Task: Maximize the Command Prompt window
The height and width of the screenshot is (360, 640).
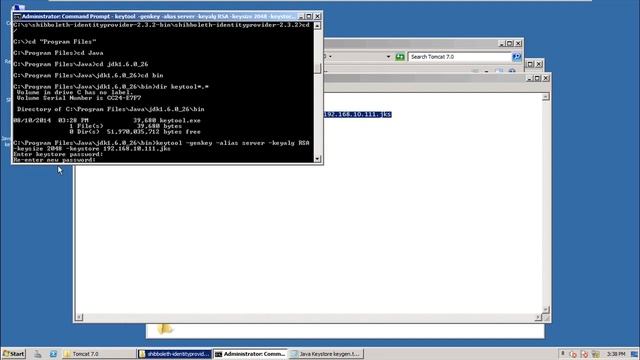Action: click(309, 16)
